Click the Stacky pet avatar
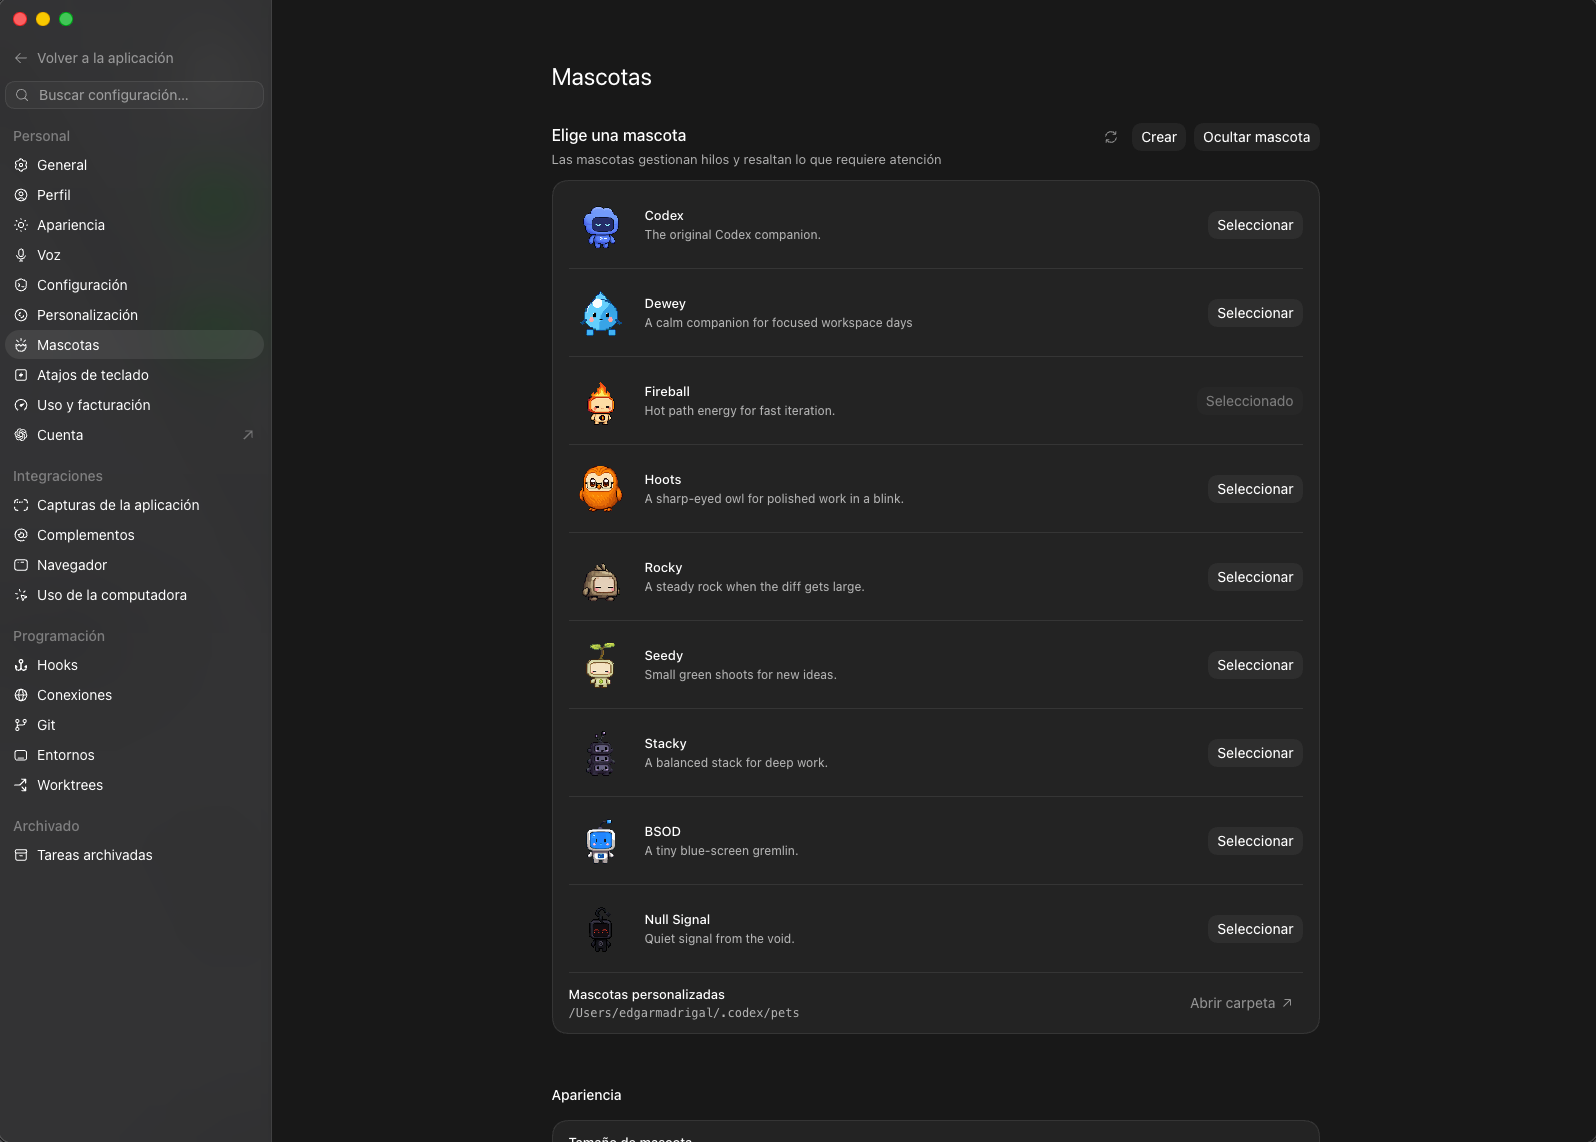The width and height of the screenshot is (1596, 1142). (x=601, y=753)
